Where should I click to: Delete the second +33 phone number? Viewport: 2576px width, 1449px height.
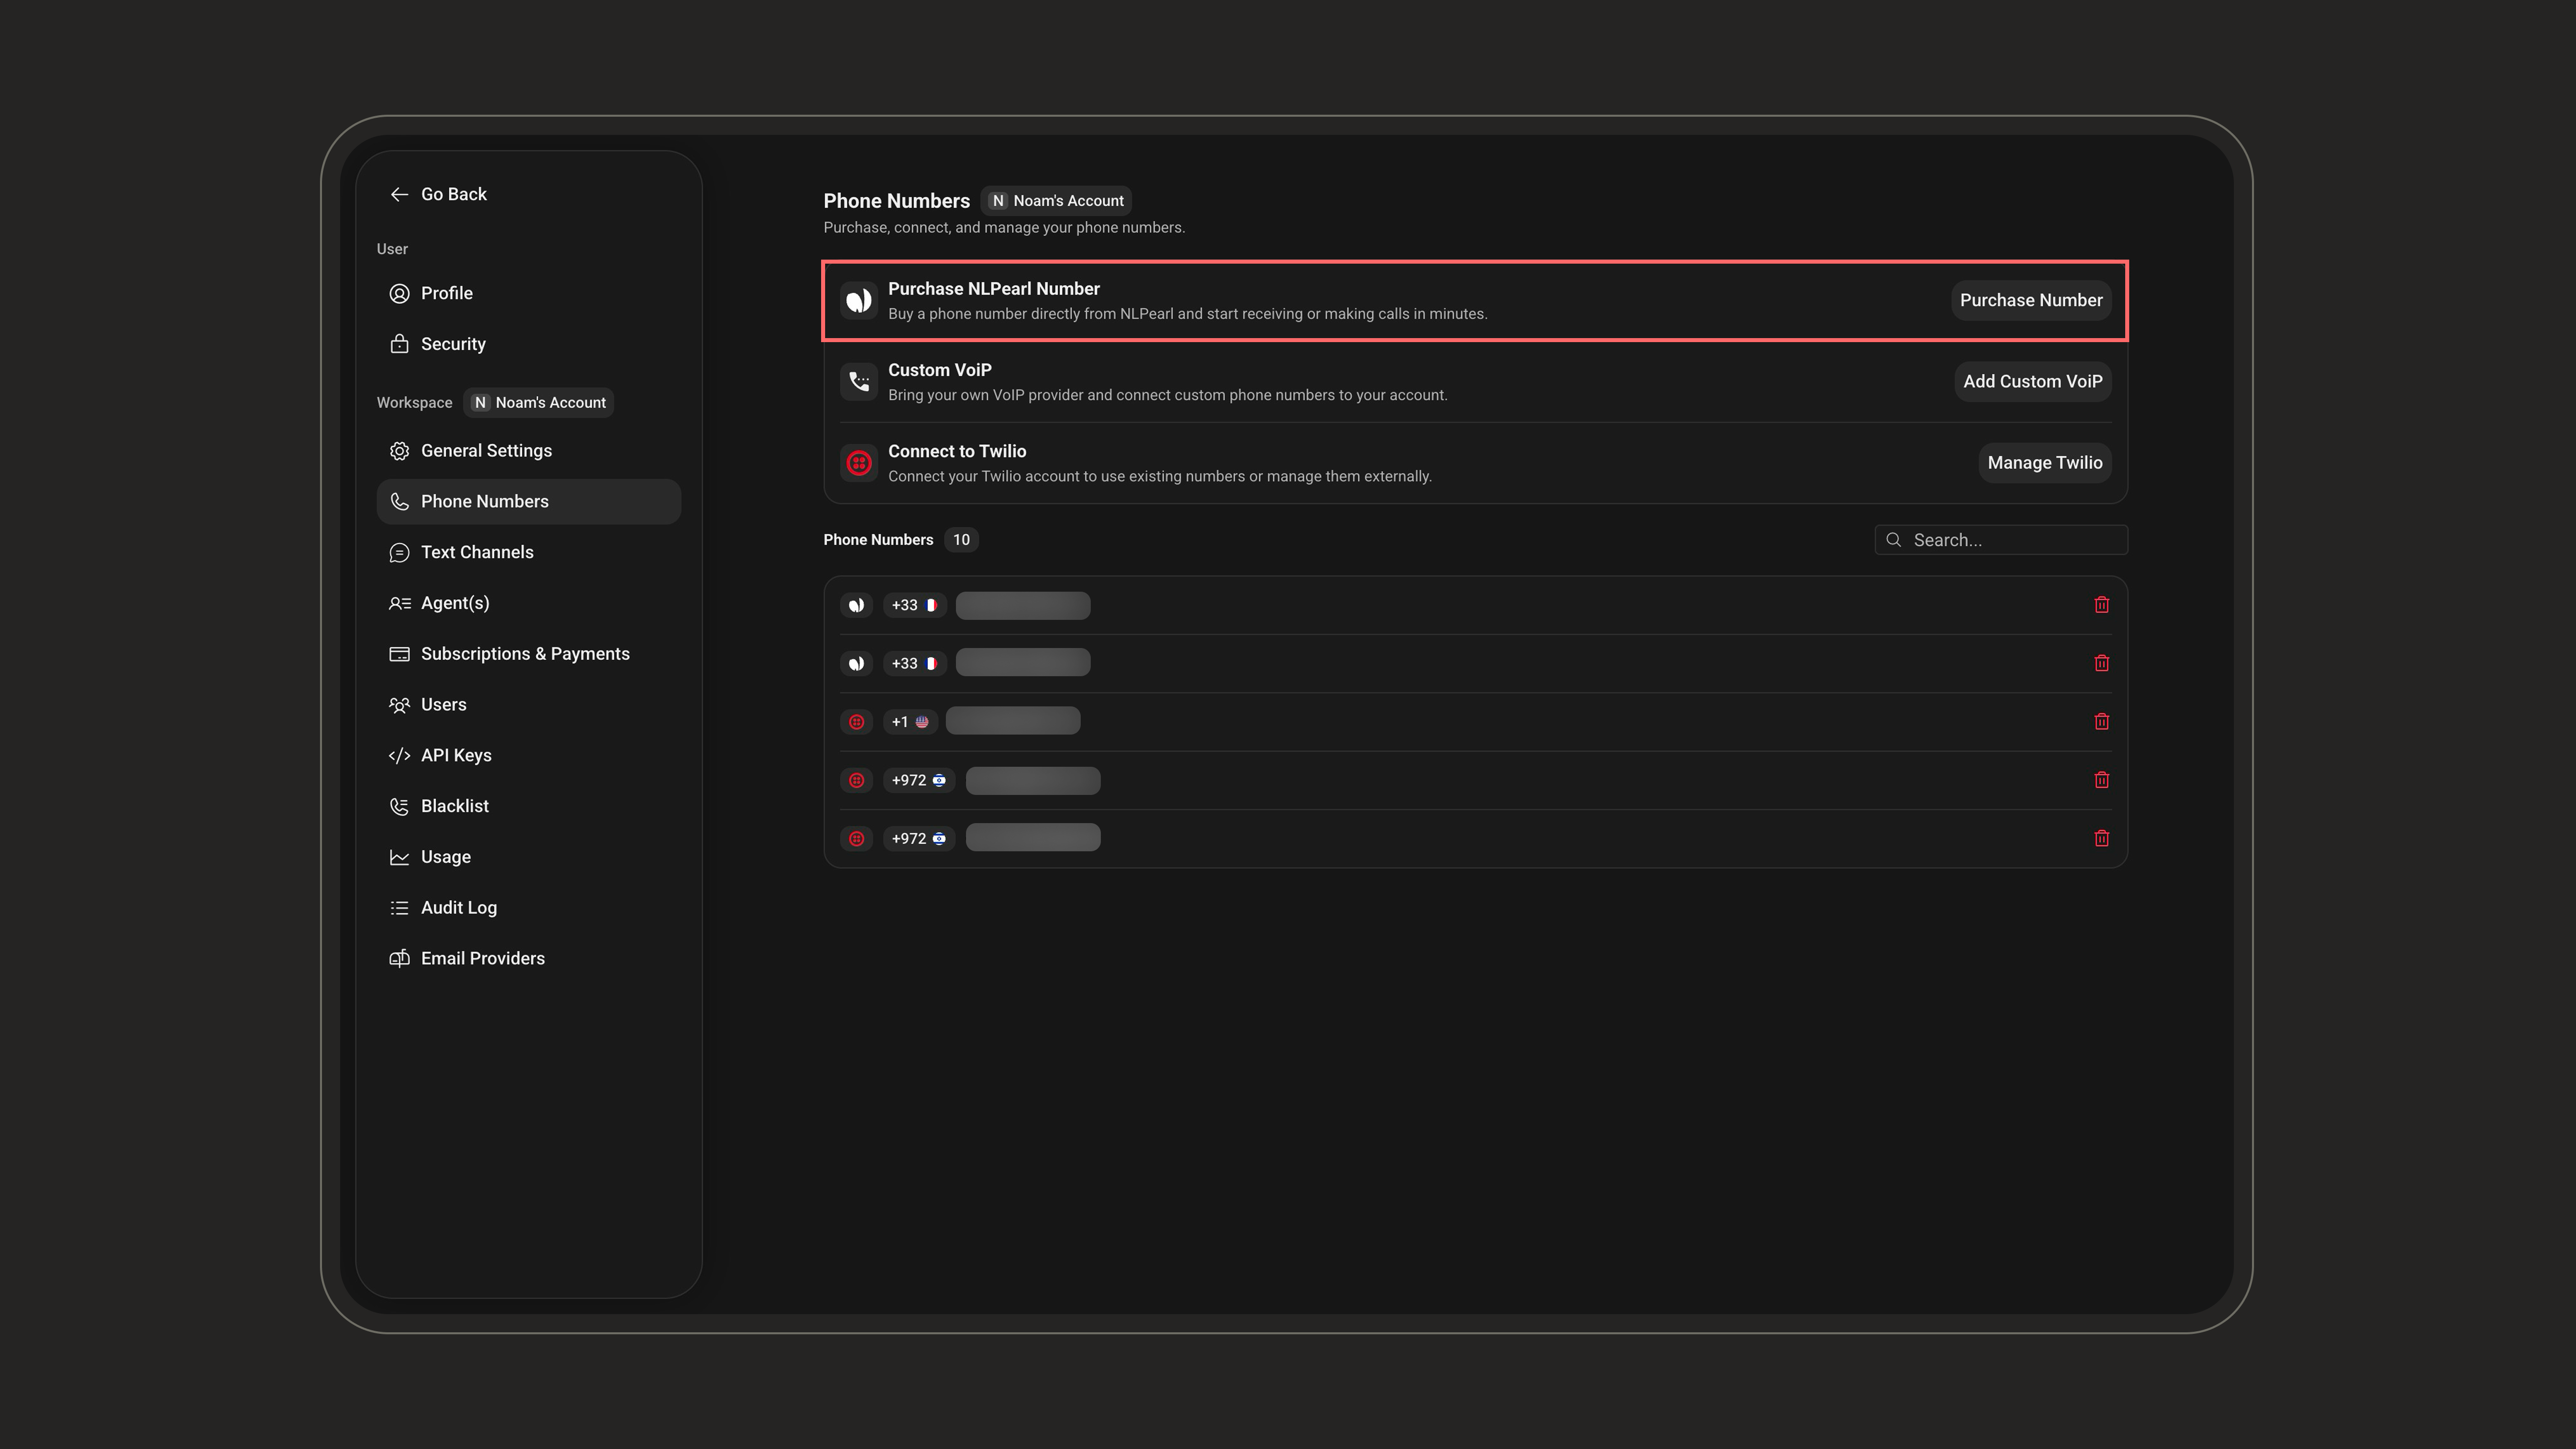(2101, 663)
